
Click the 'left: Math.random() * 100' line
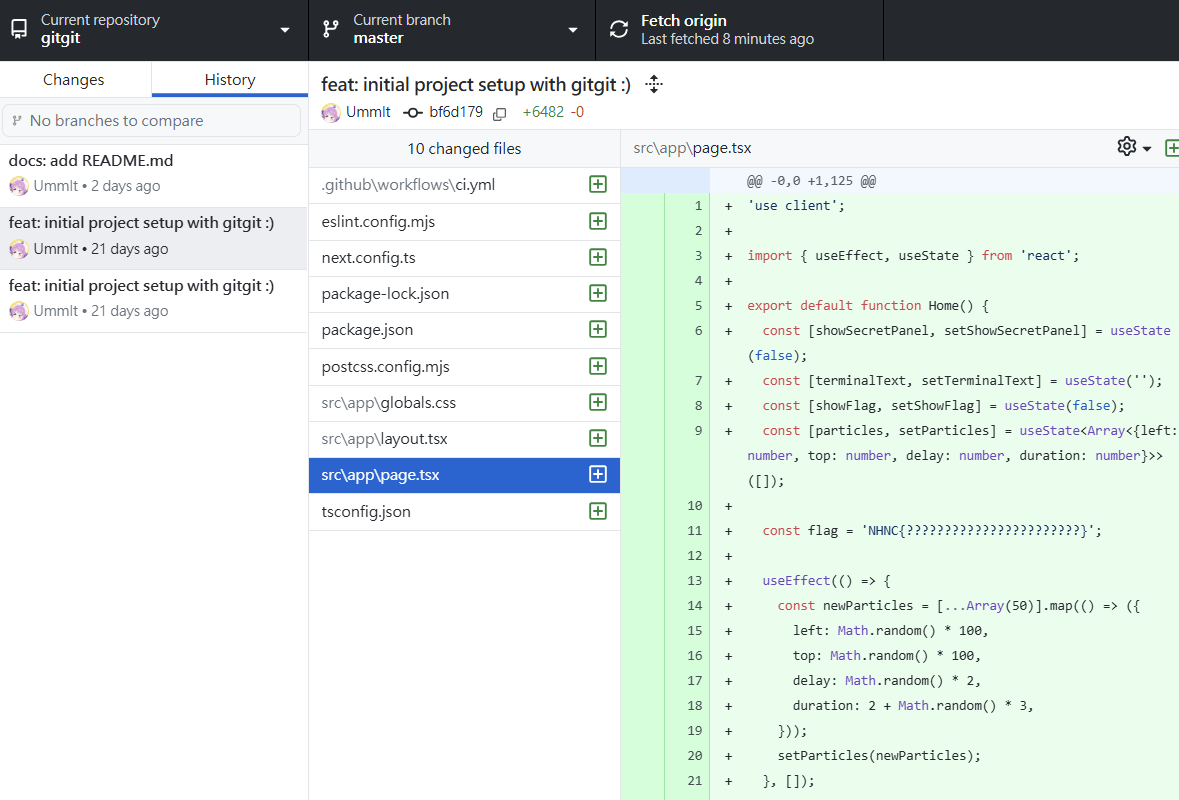point(890,631)
